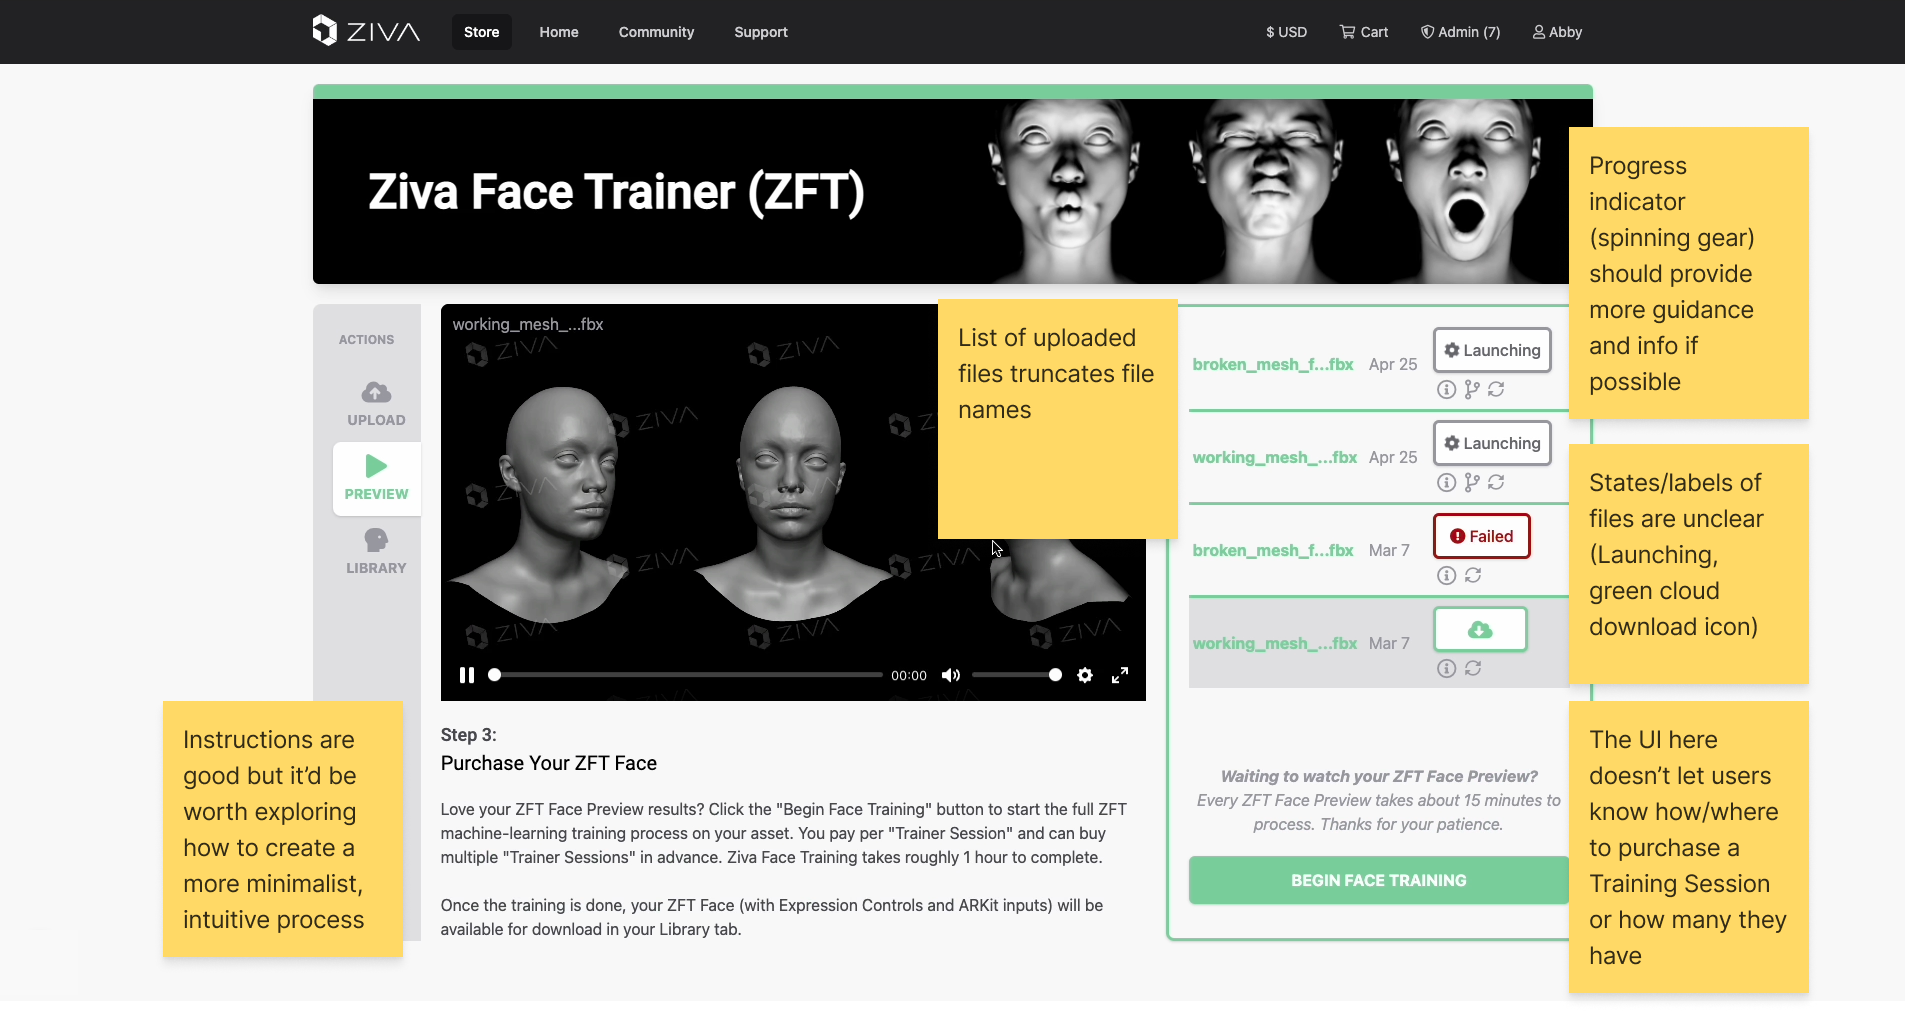Image resolution: width=1905 pixels, height=1011 pixels.
Task: Click branch icon for working_mesh Apr 25
Action: [1471, 483]
